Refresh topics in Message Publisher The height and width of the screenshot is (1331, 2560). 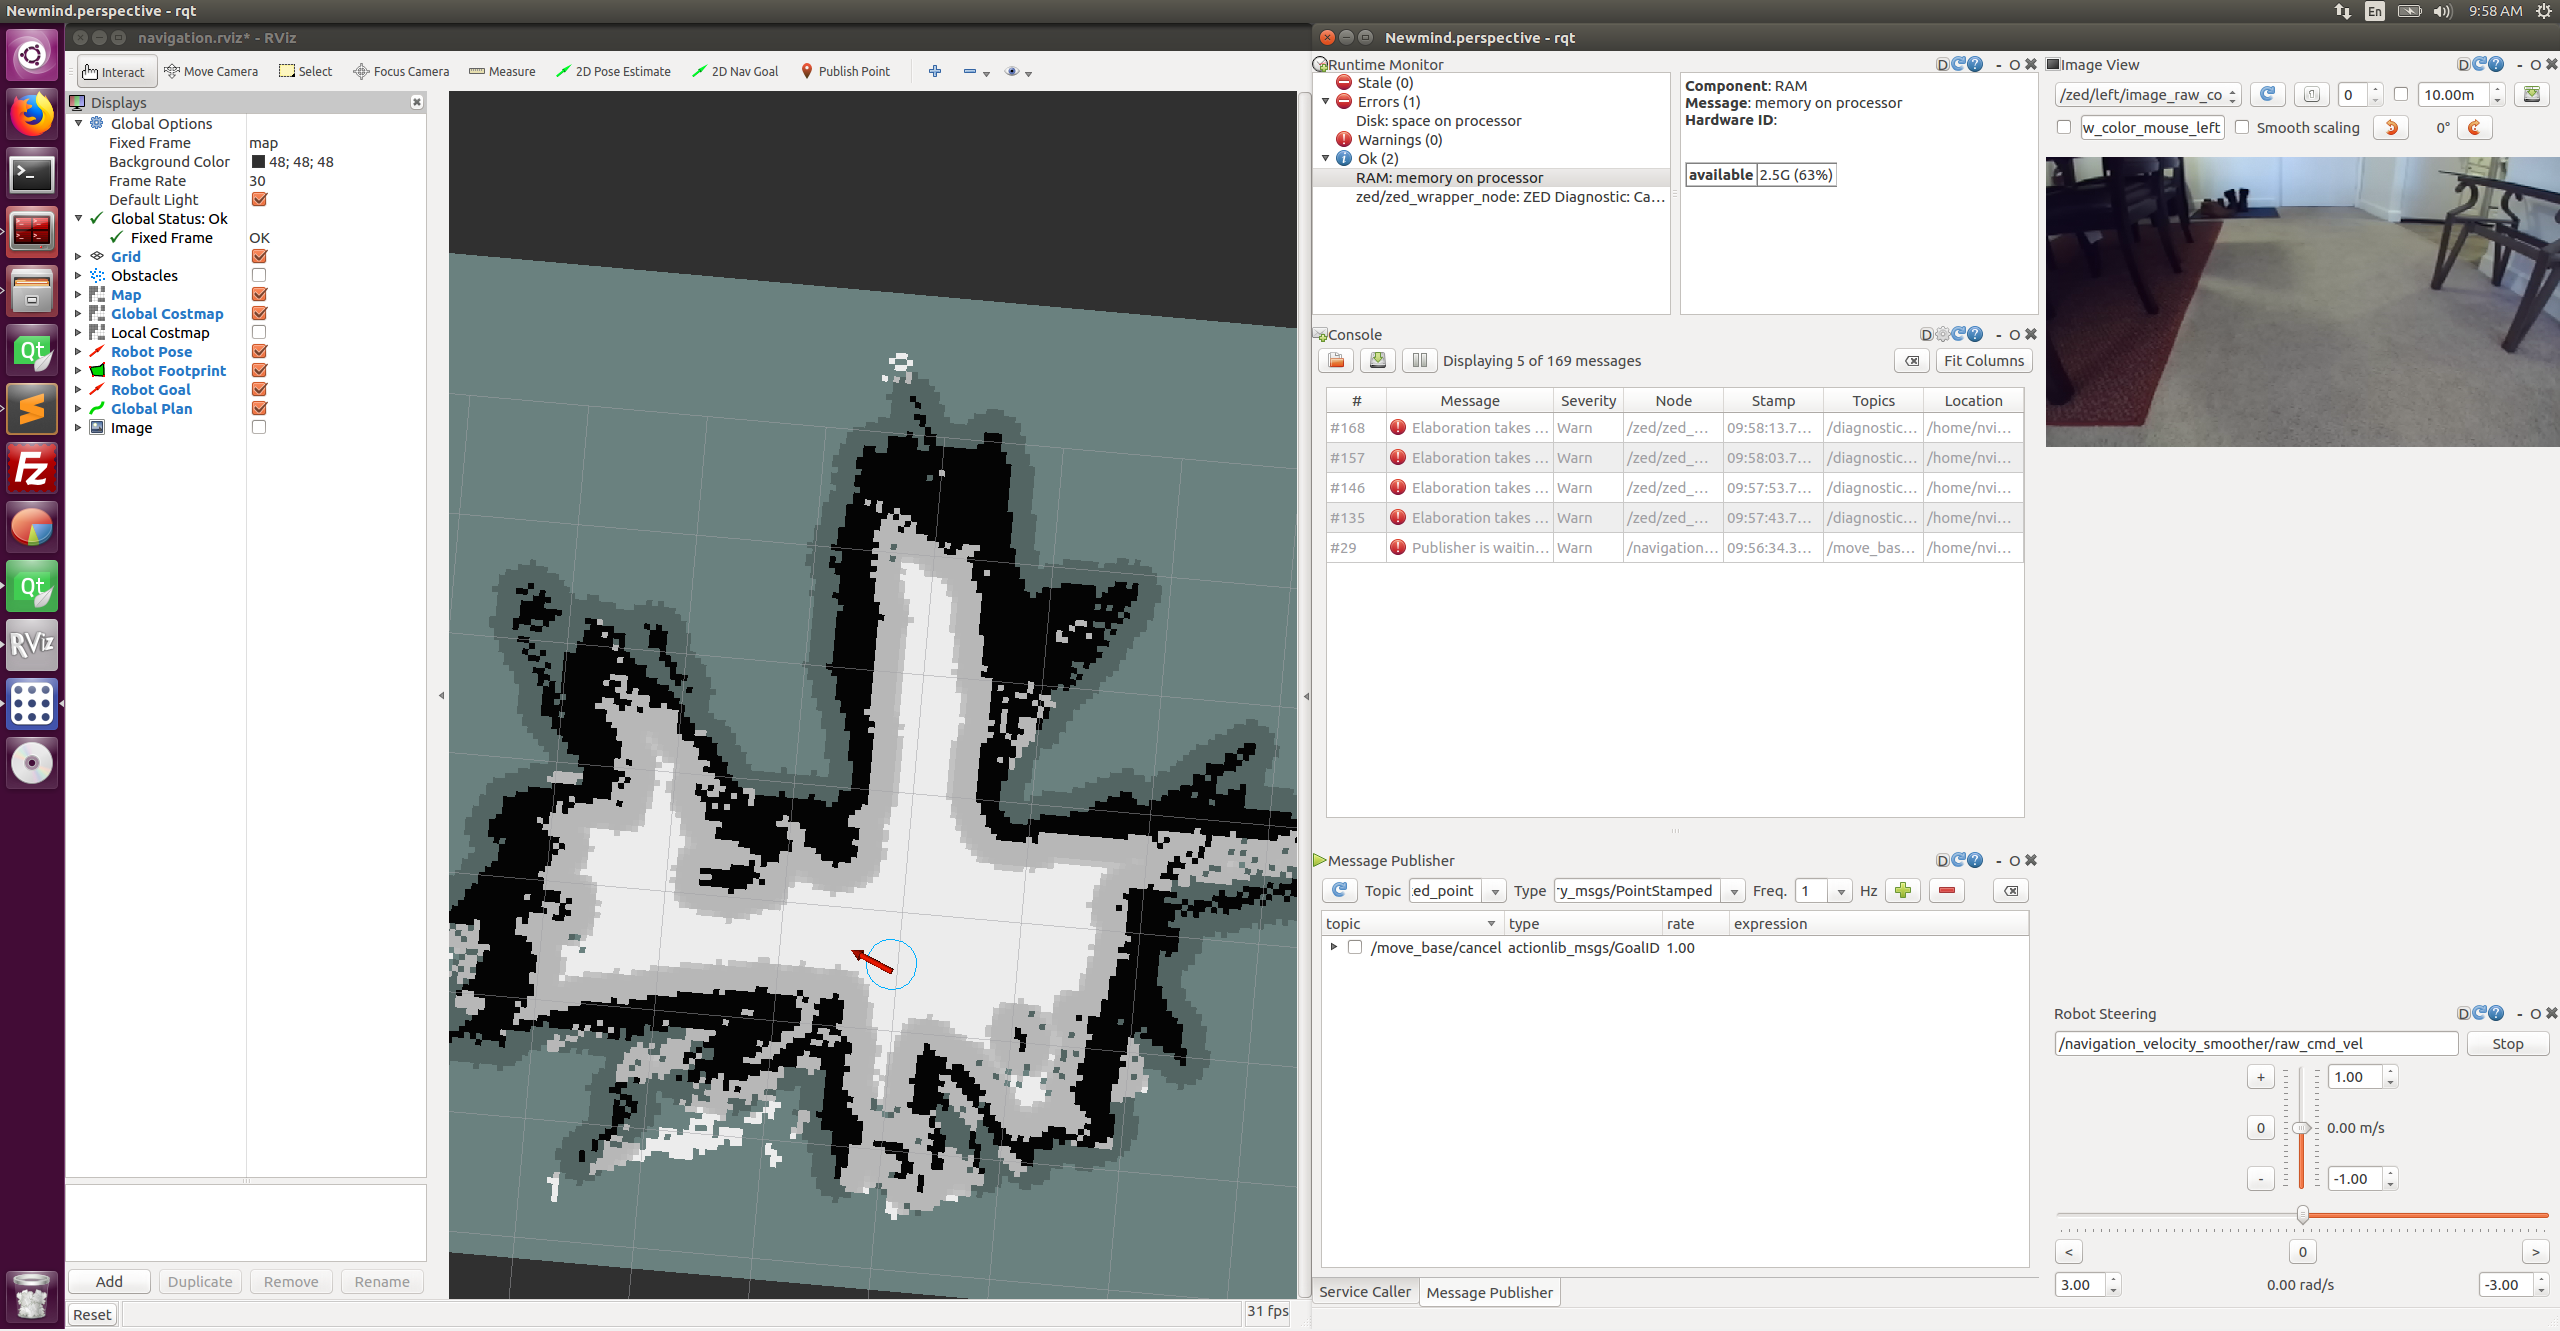point(1340,891)
